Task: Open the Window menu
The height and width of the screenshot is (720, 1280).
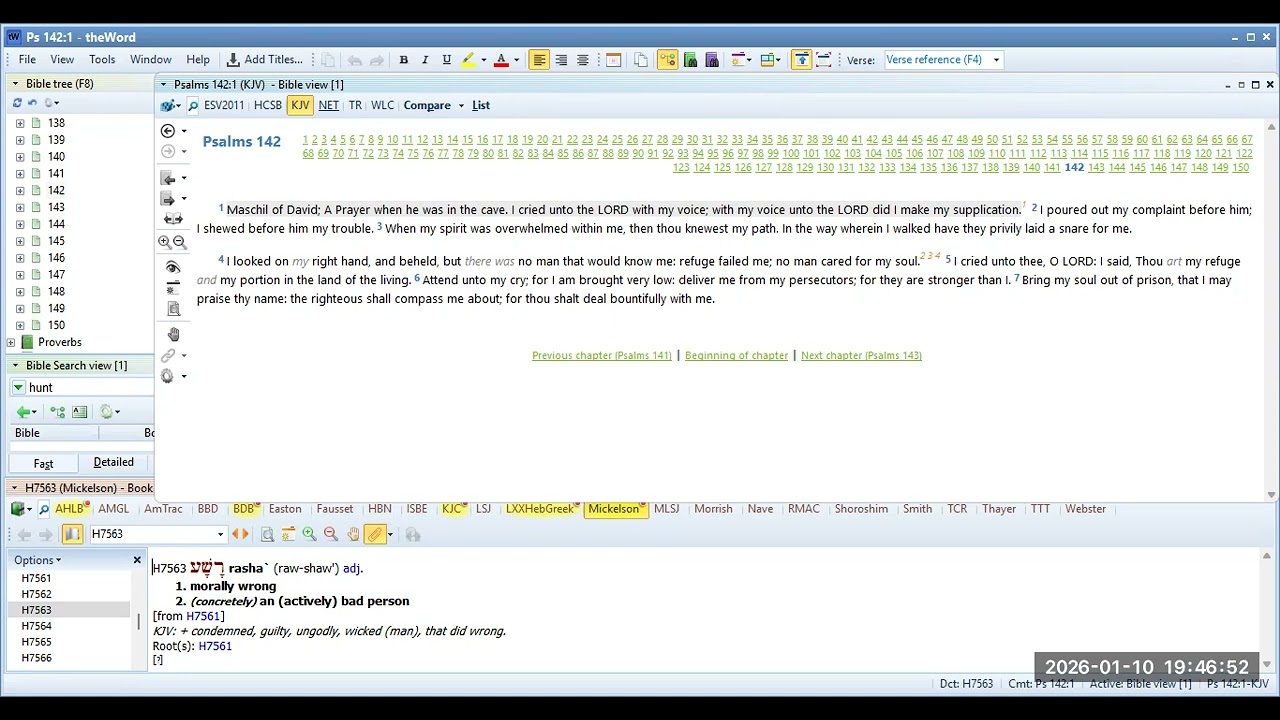Action: [x=151, y=60]
